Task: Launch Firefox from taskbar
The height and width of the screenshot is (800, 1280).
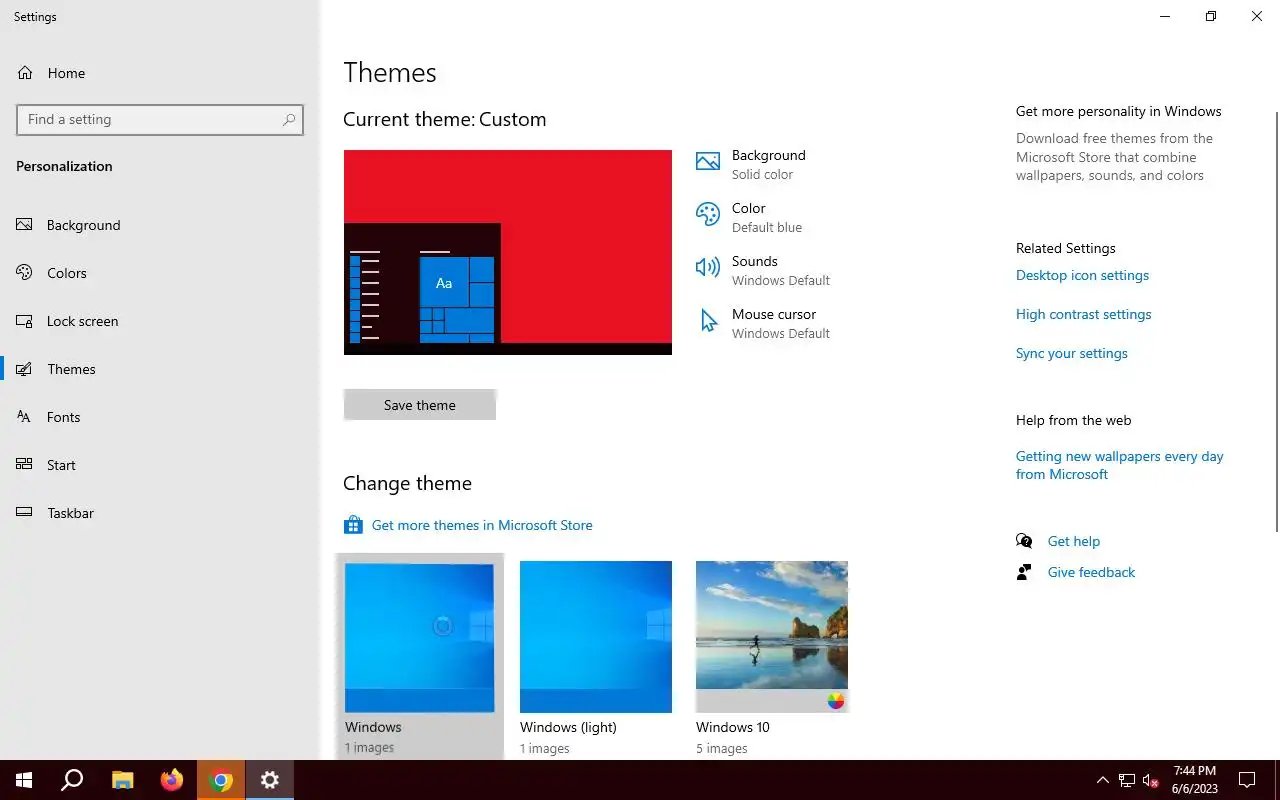Action: [172, 780]
